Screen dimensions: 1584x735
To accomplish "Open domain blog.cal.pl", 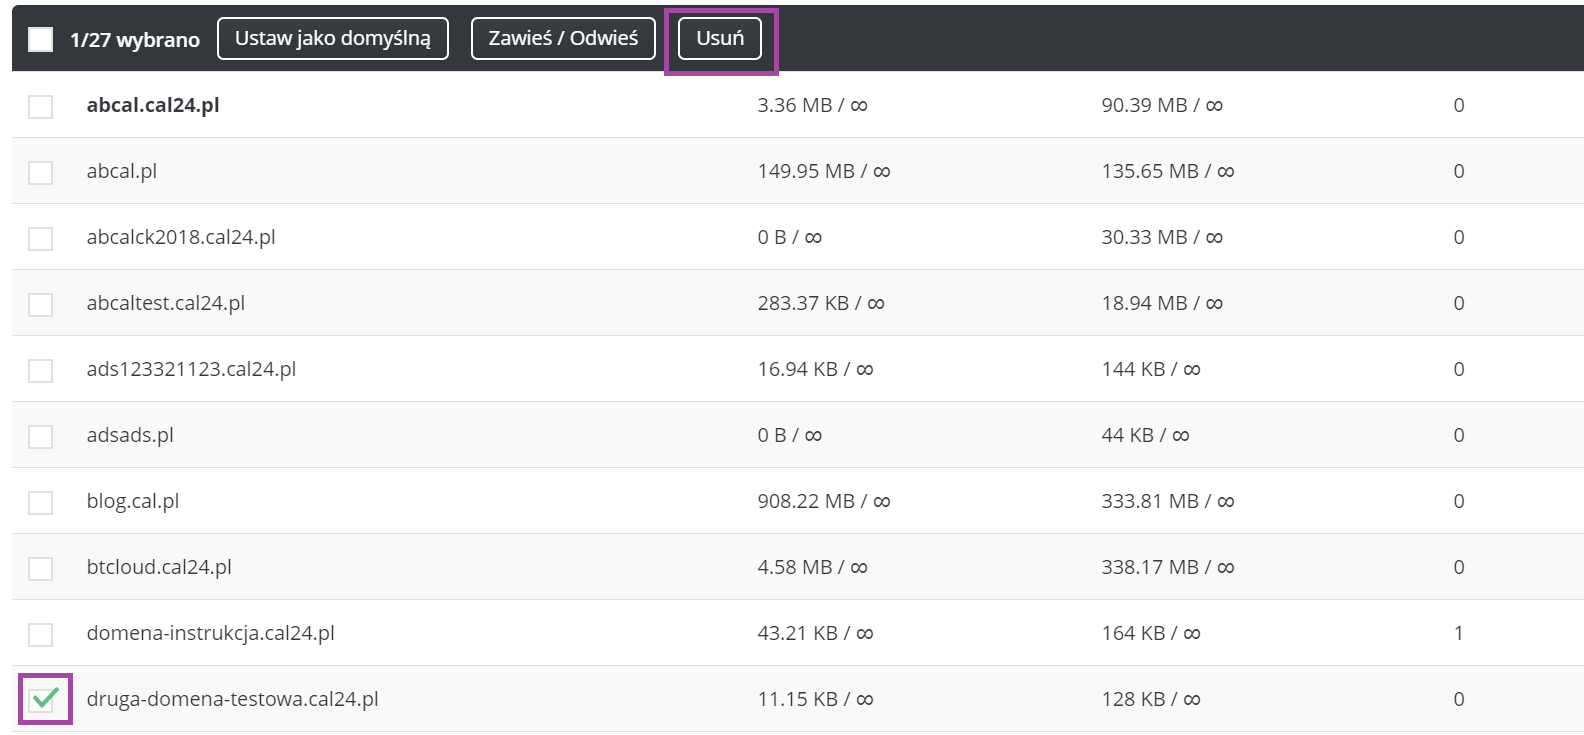I will pyautogui.click(x=133, y=501).
